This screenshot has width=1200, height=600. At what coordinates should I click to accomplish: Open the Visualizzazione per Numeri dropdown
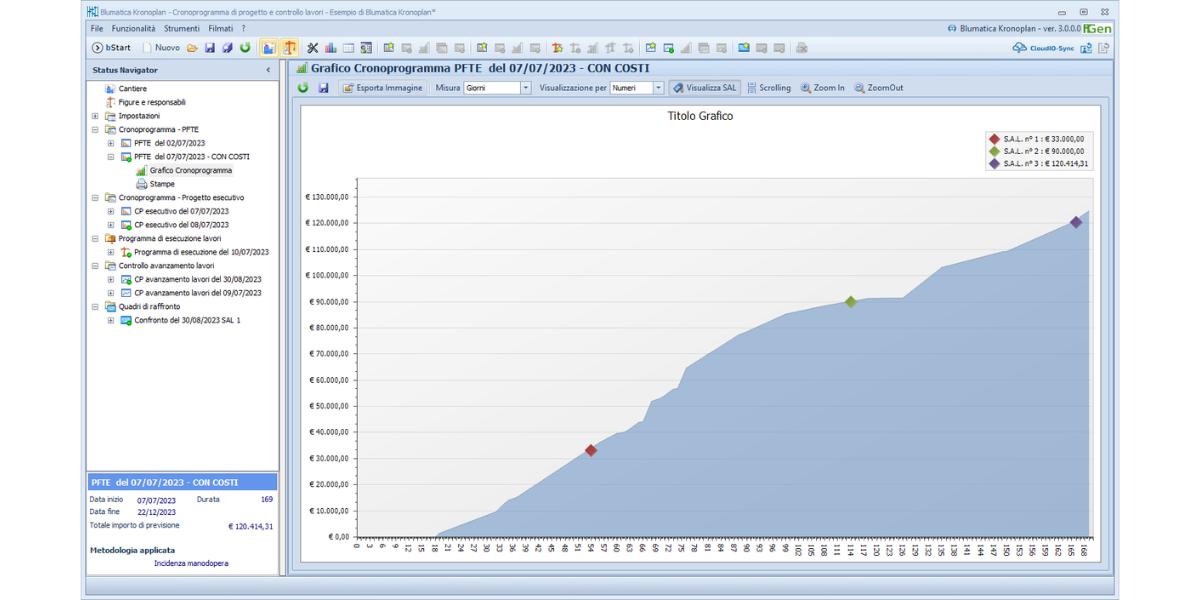tap(658, 88)
